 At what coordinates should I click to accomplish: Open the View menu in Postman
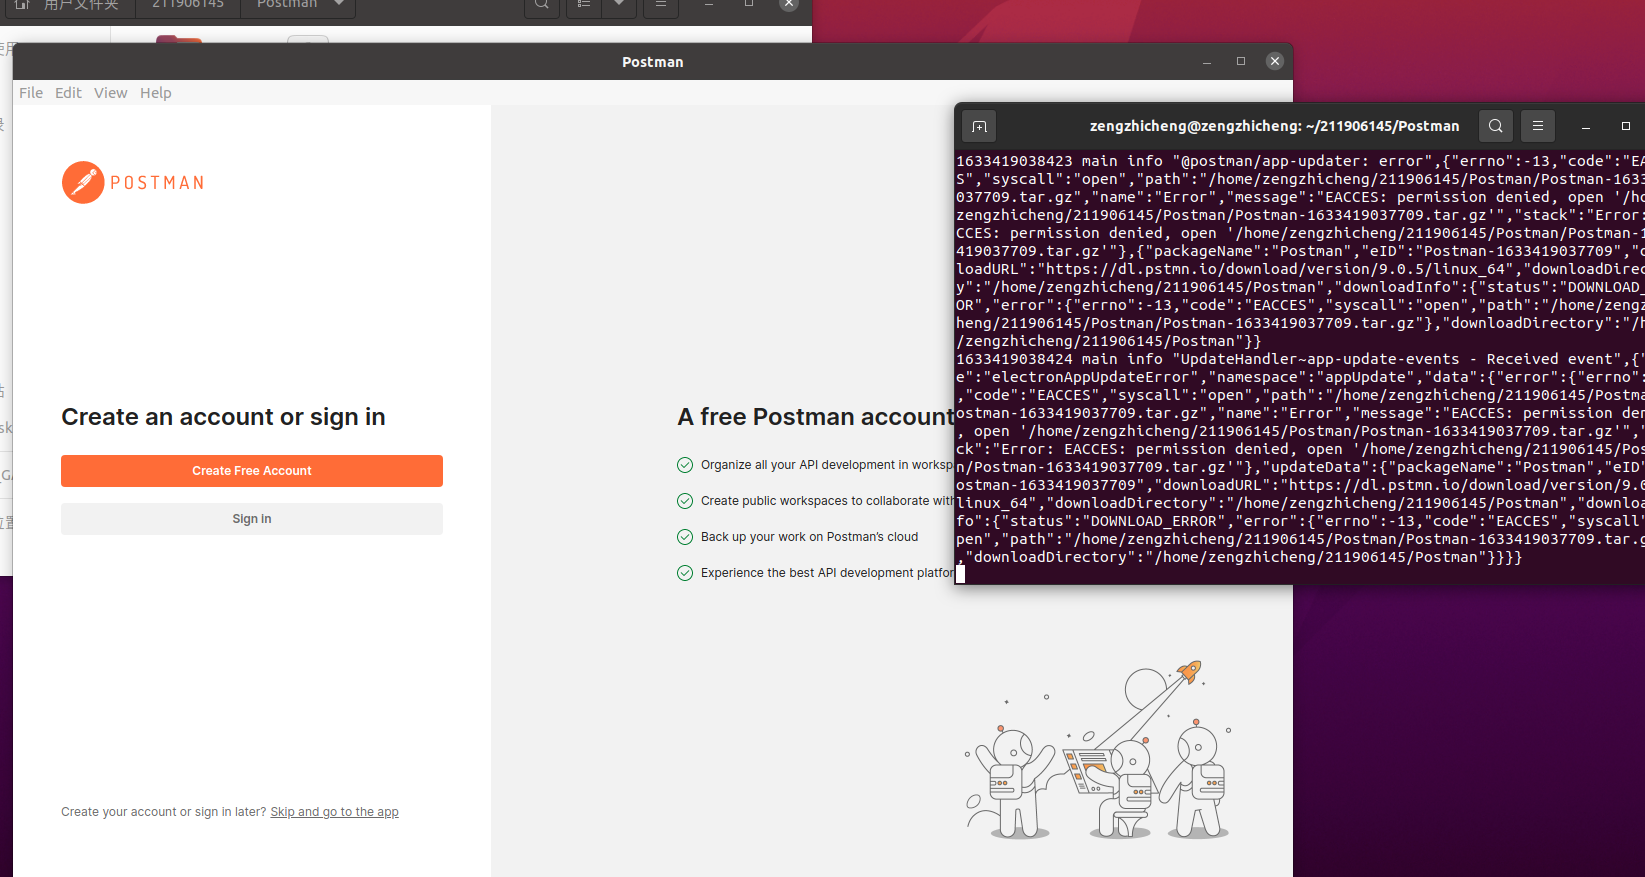click(x=110, y=93)
